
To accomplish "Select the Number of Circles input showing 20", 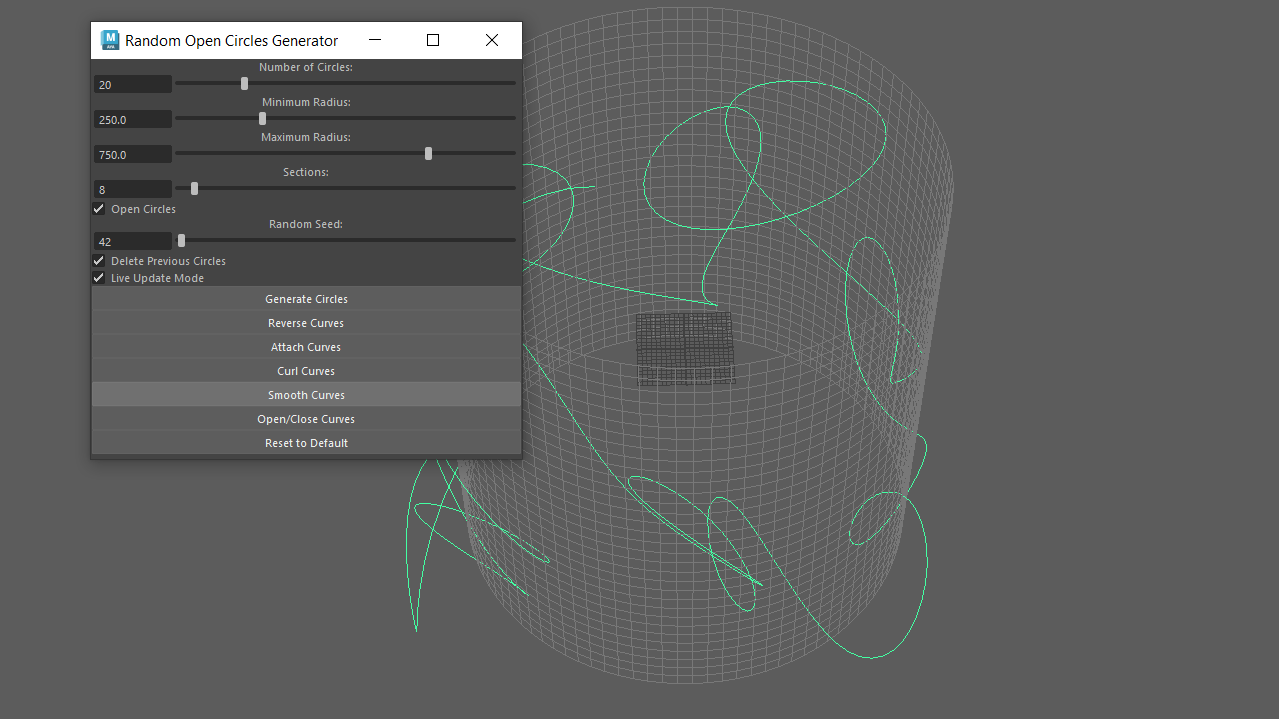I will pos(132,84).
